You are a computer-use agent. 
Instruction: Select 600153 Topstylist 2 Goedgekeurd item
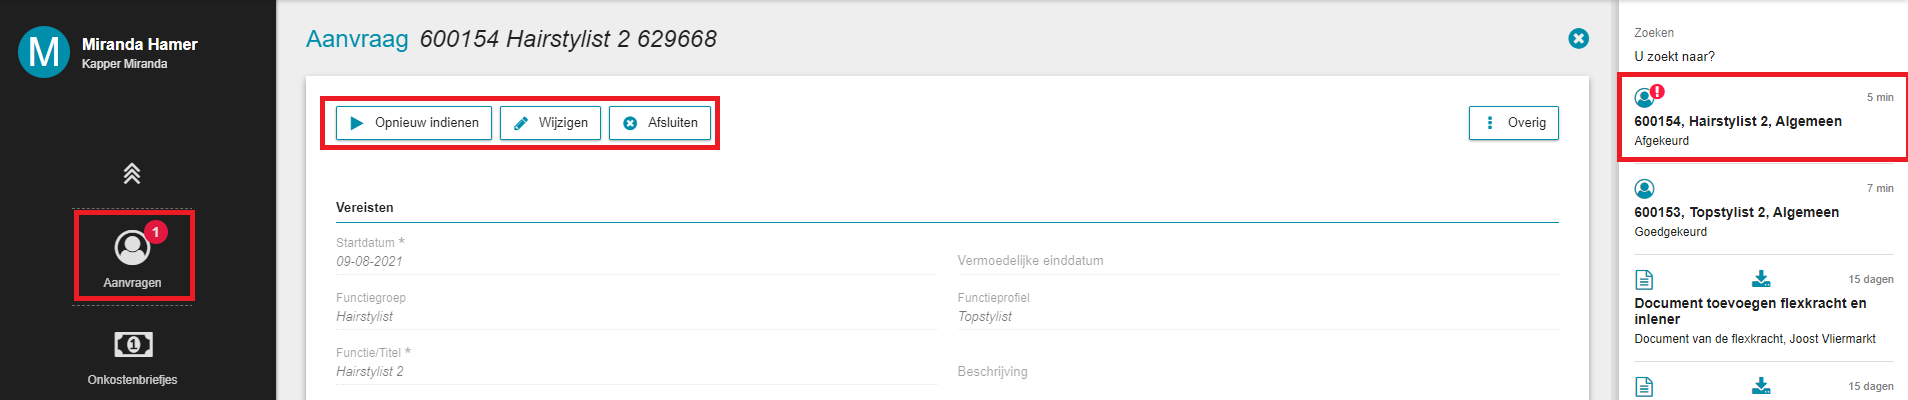(1764, 209)
